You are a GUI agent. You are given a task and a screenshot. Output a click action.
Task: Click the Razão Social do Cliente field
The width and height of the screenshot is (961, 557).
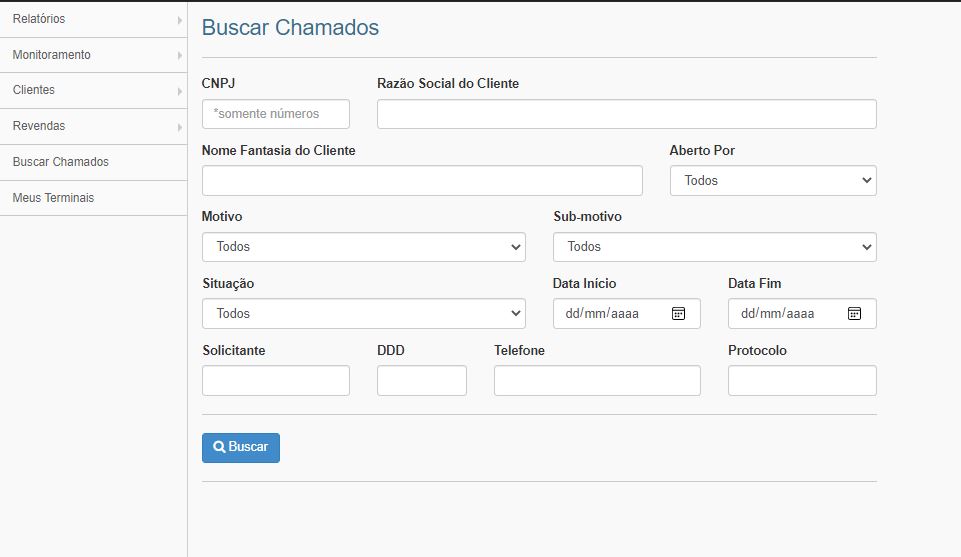click(x=626, y=114)
